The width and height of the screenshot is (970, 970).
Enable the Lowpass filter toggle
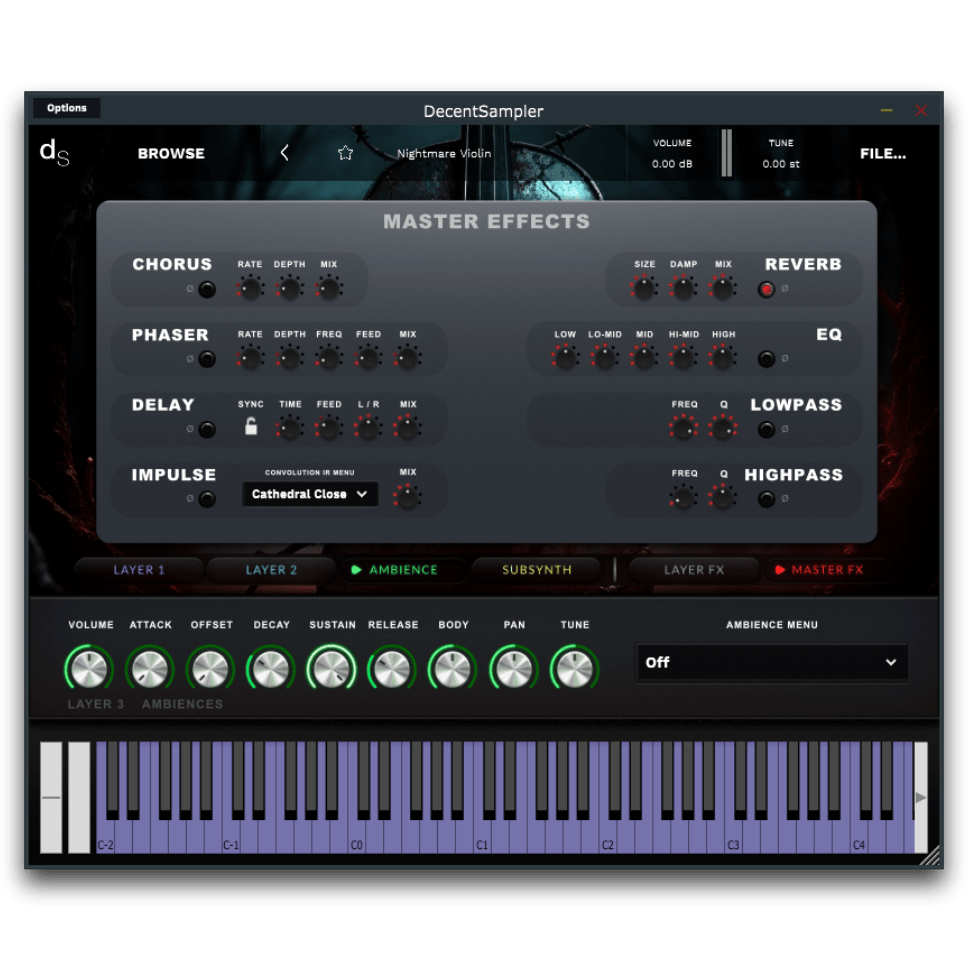(x=766, y=429)
